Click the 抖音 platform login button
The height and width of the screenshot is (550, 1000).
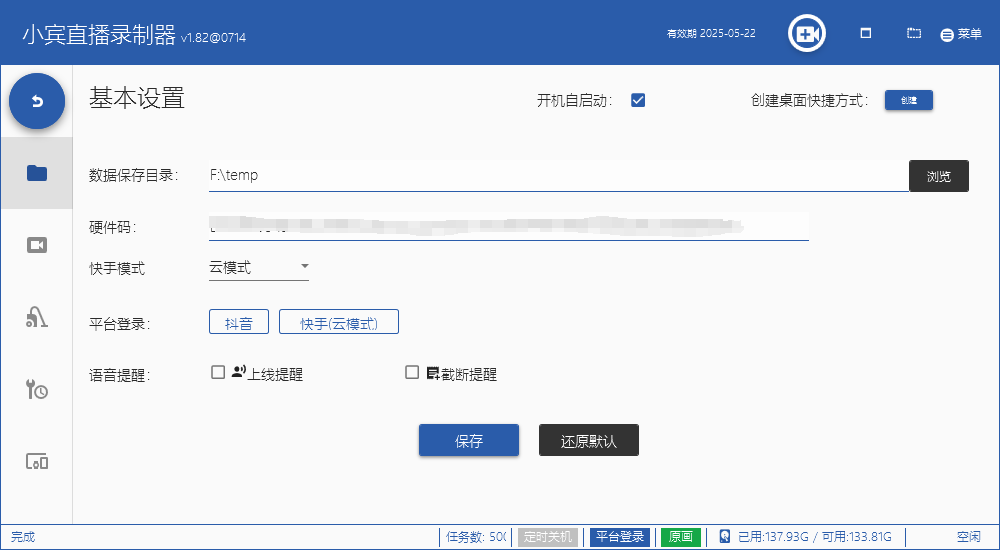[239, 322]
